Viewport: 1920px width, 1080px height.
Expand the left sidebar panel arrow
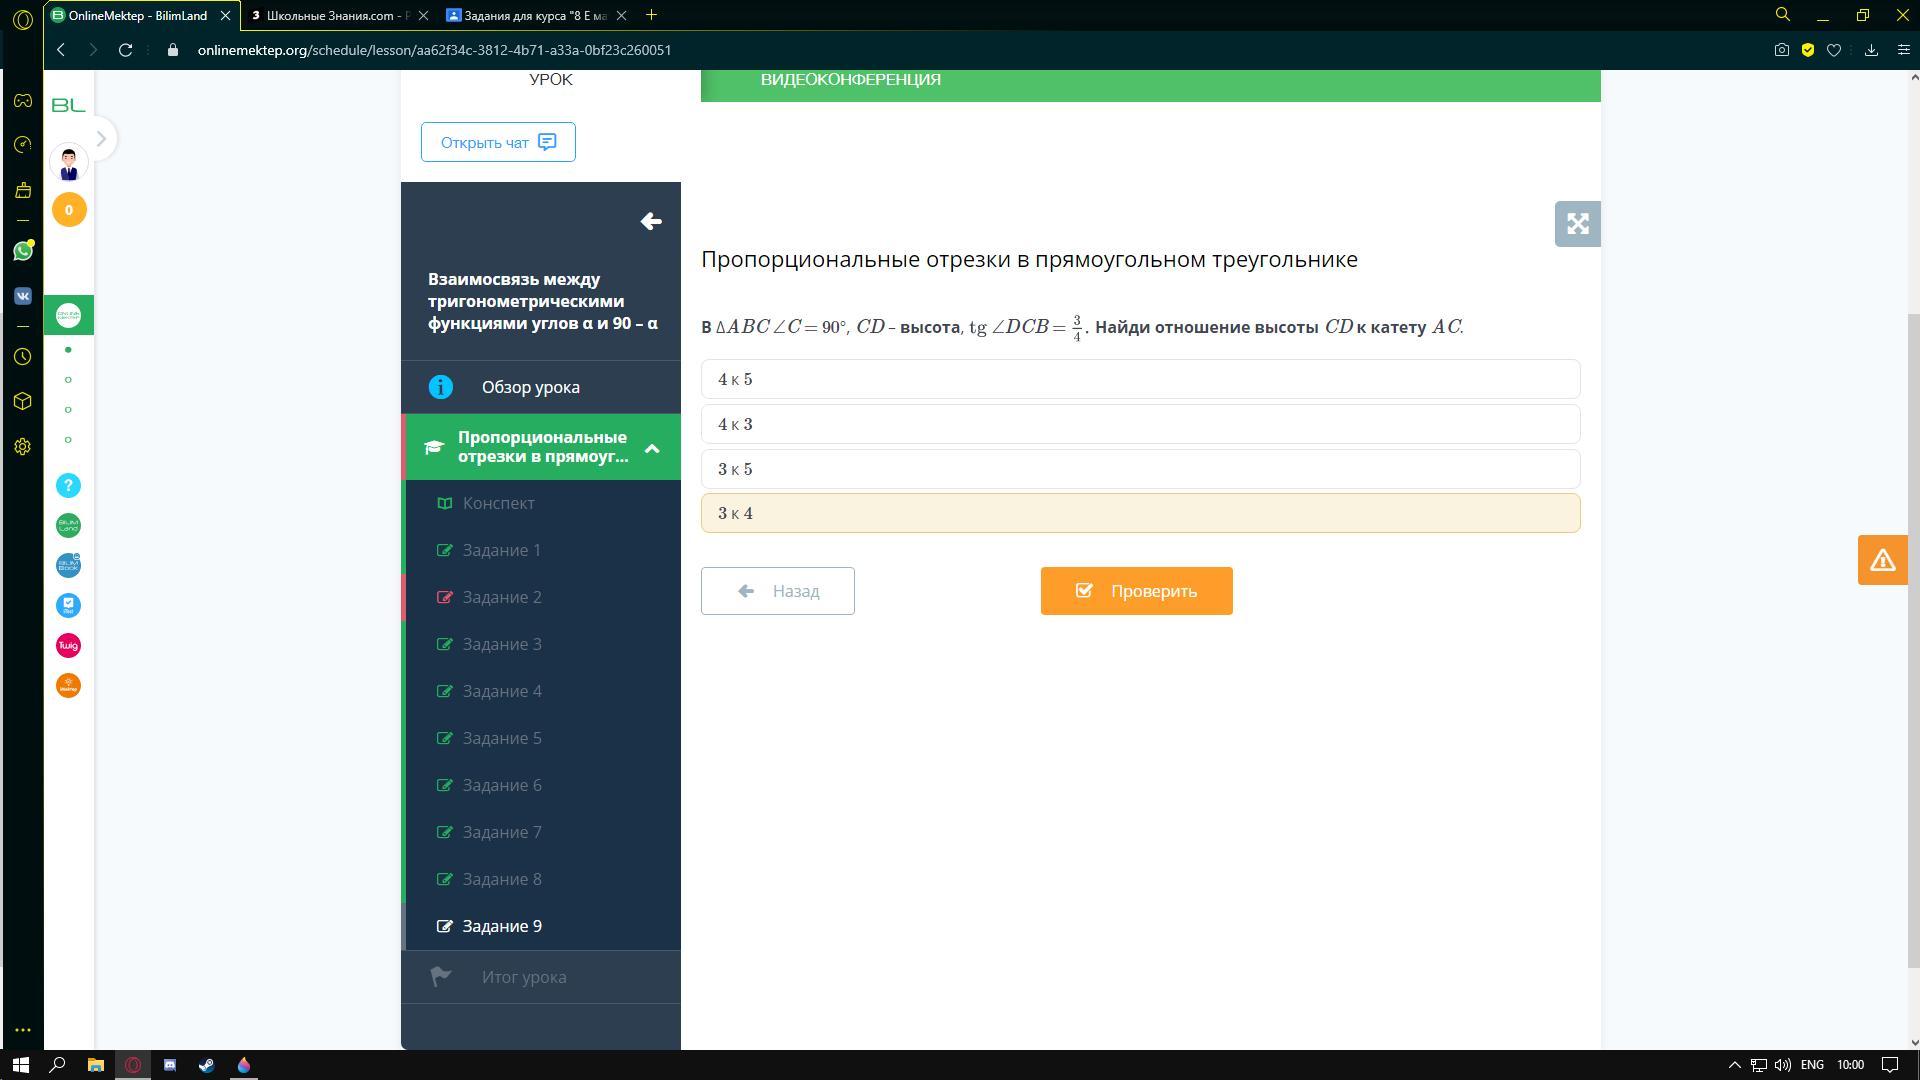101,139
